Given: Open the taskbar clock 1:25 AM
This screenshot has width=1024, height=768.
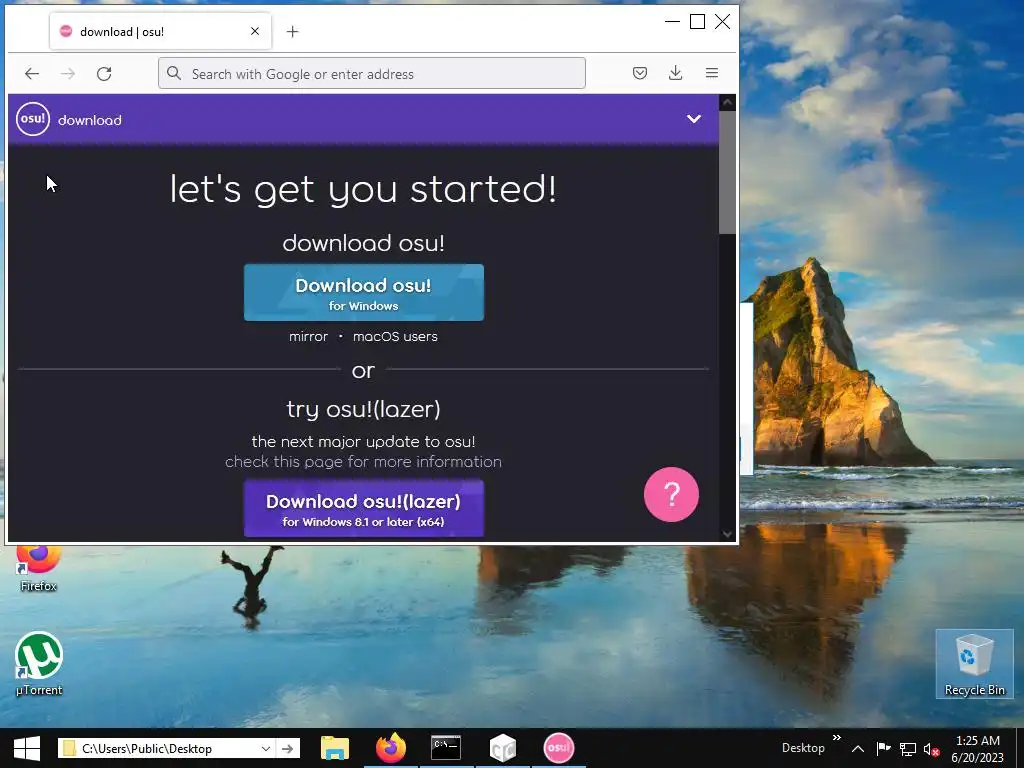Looking at the screenshot, I should pos(978,749).
